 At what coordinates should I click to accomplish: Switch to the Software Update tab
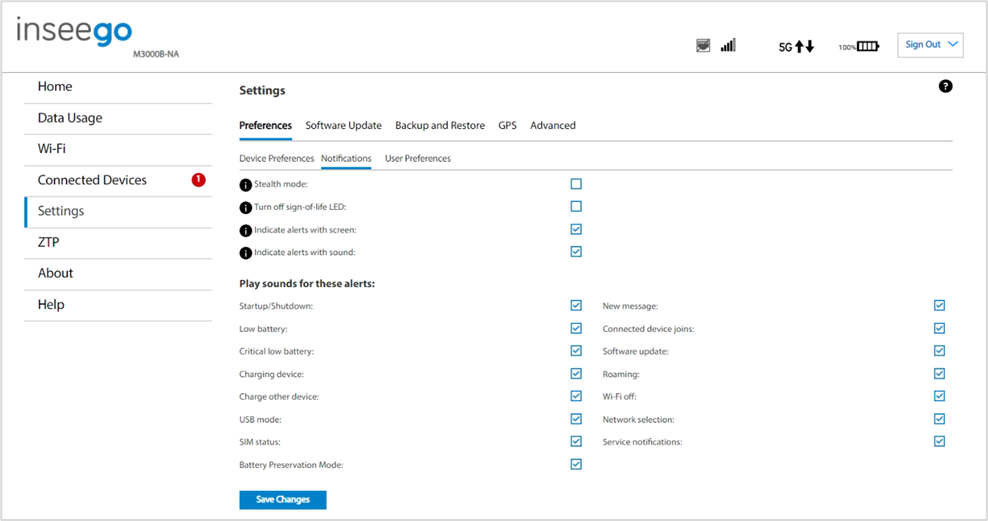(x=343, y=125)
